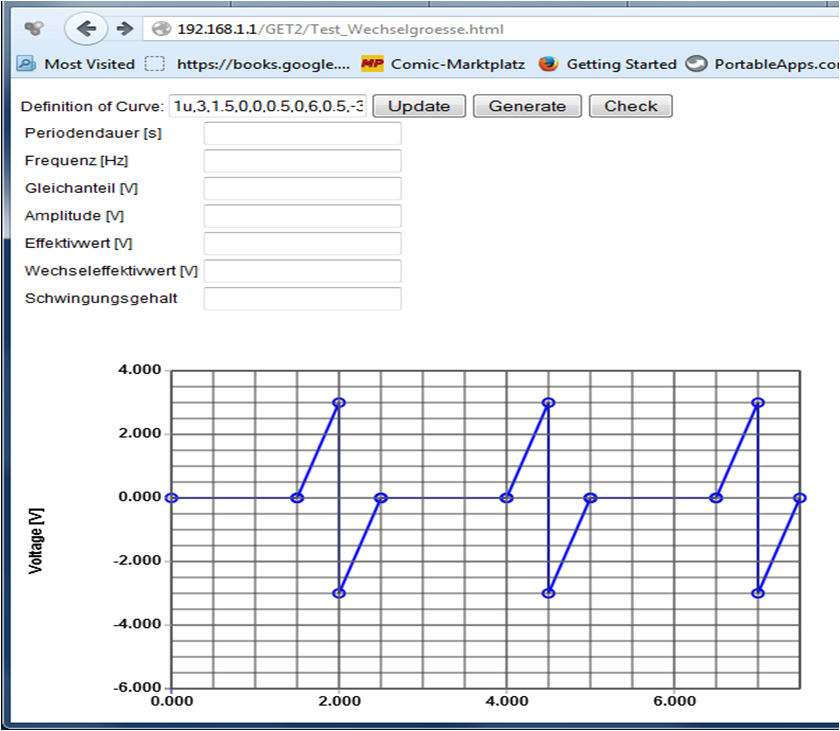The height and width of the screenshot is (731, 840).
Task: Click the Definition of Curve input field
Action: click(267, 106)
